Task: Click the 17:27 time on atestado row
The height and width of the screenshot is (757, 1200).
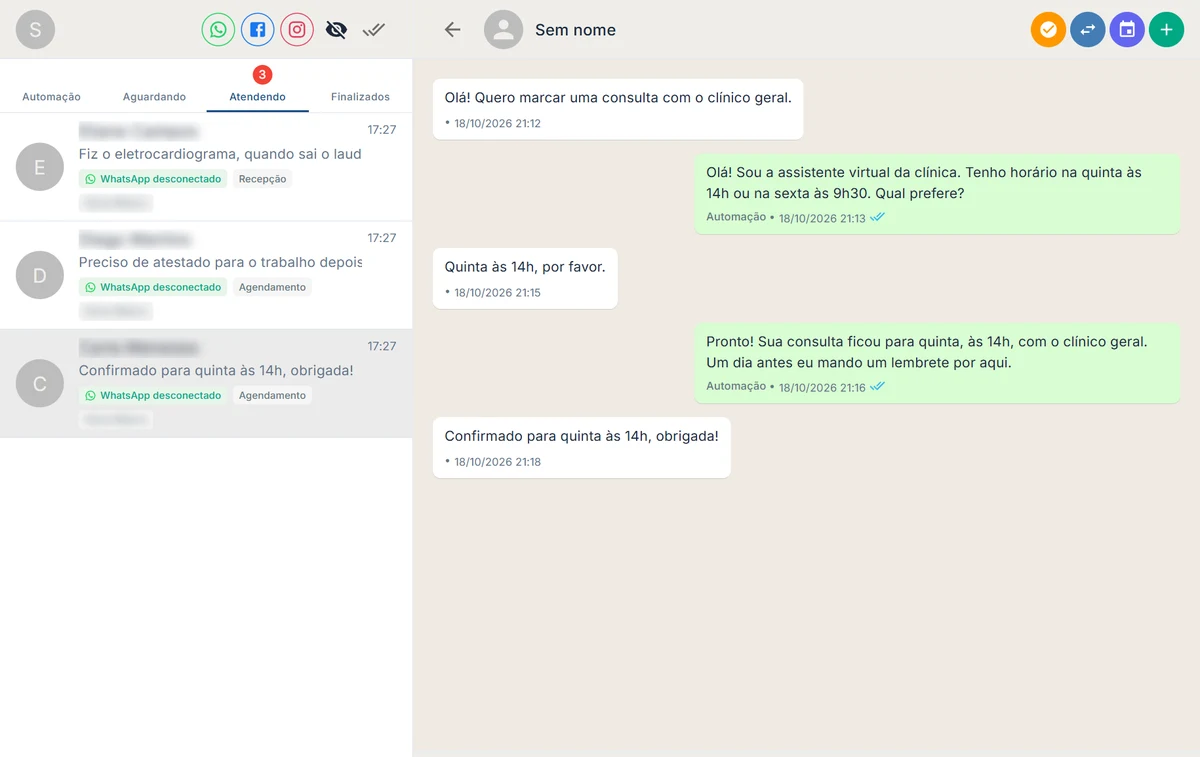Action: (382, 238)
